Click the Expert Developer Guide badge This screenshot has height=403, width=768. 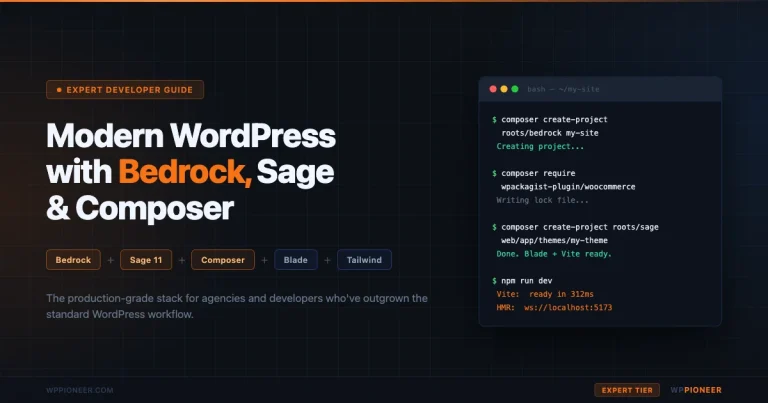[125, 90]
